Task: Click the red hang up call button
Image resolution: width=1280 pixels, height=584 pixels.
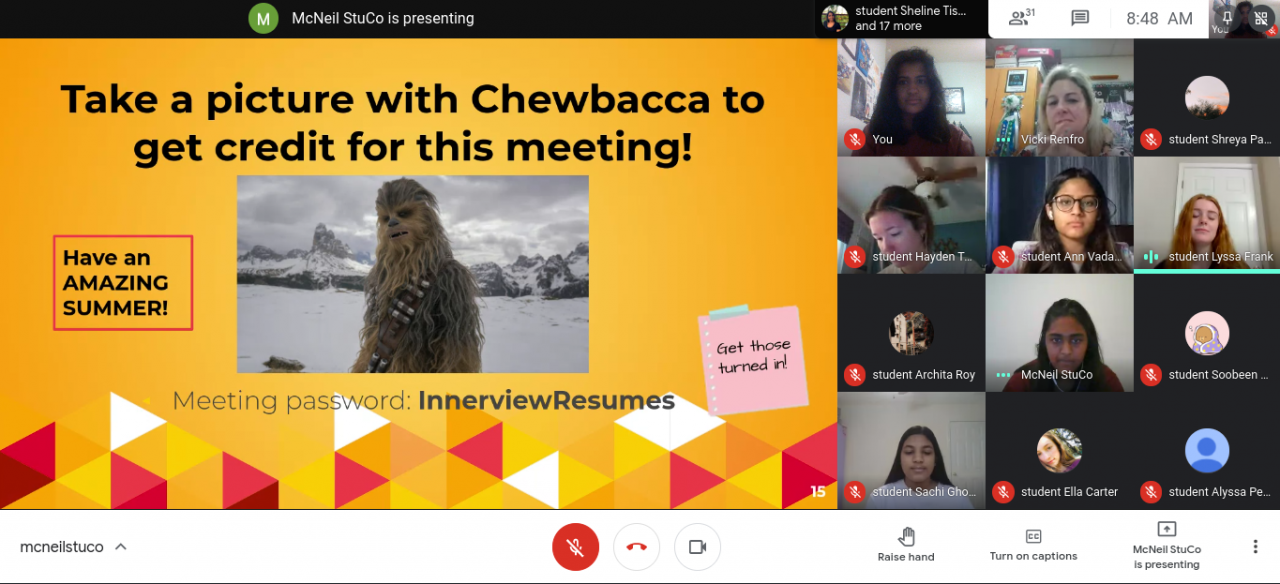Action: 636,547
